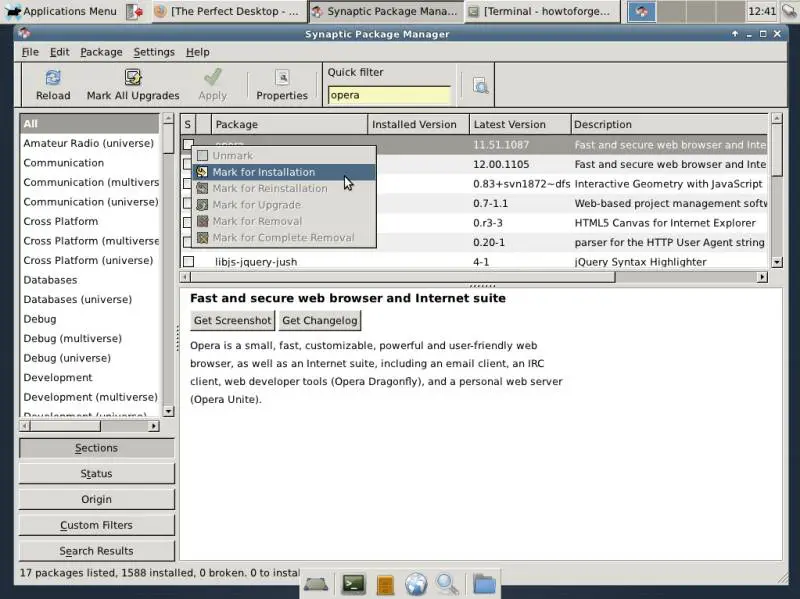Open the blue folder icon in bottom panel
This screenshot has width=800, height=599.
tap(484, 584)
